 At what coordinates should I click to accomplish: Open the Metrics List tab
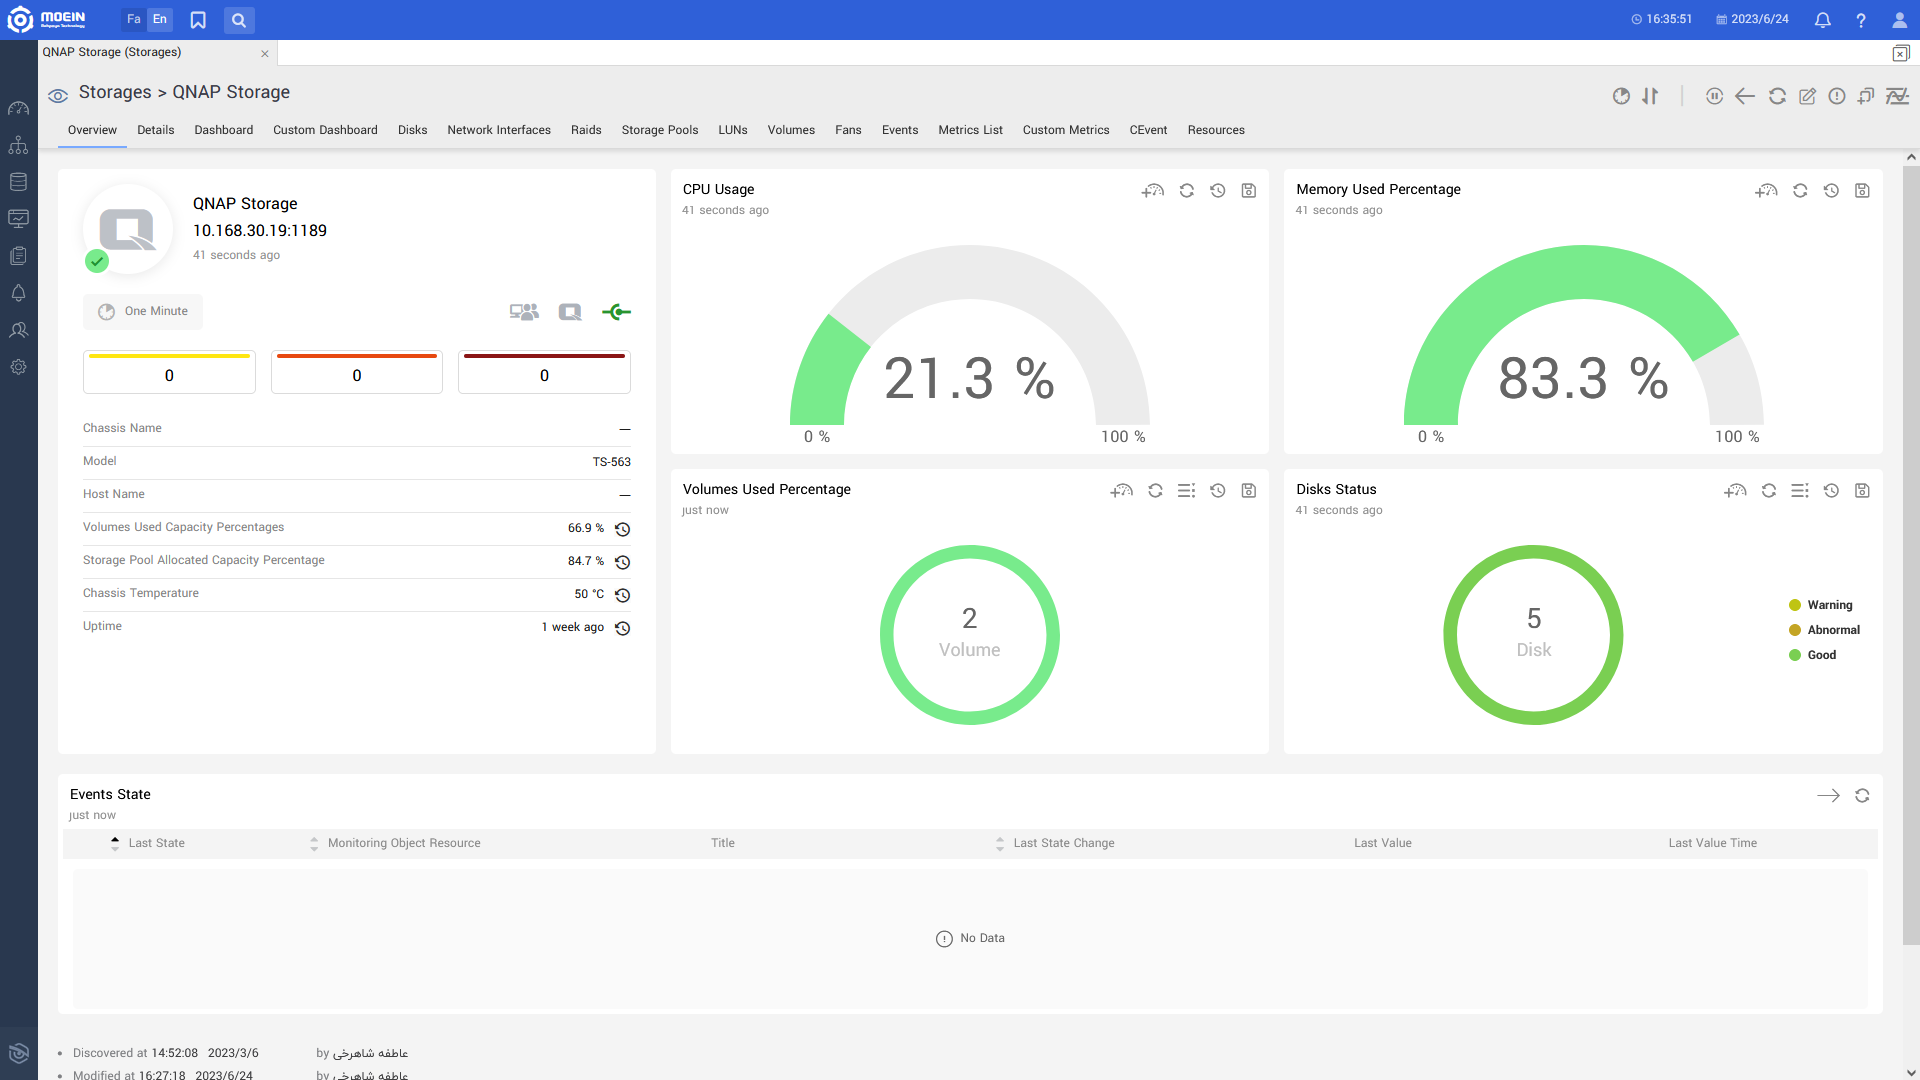coord(970,130)
